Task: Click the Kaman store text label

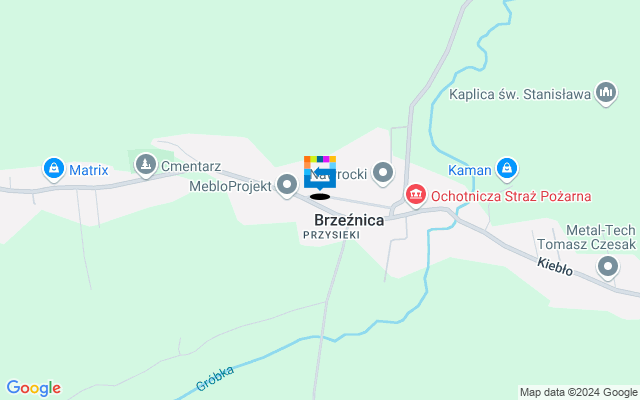Action: click(470, 170)
